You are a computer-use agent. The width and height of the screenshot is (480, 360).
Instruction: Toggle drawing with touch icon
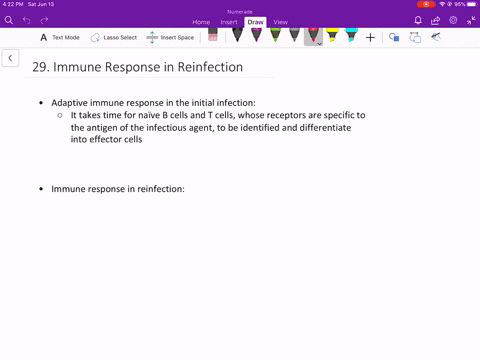click(436, 37)
